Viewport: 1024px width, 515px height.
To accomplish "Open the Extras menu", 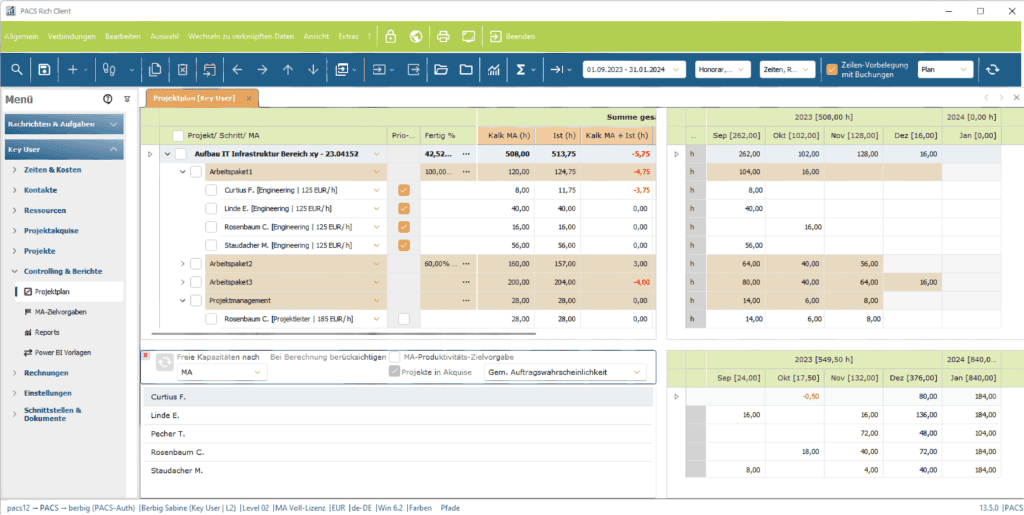I will click(348, 37).
